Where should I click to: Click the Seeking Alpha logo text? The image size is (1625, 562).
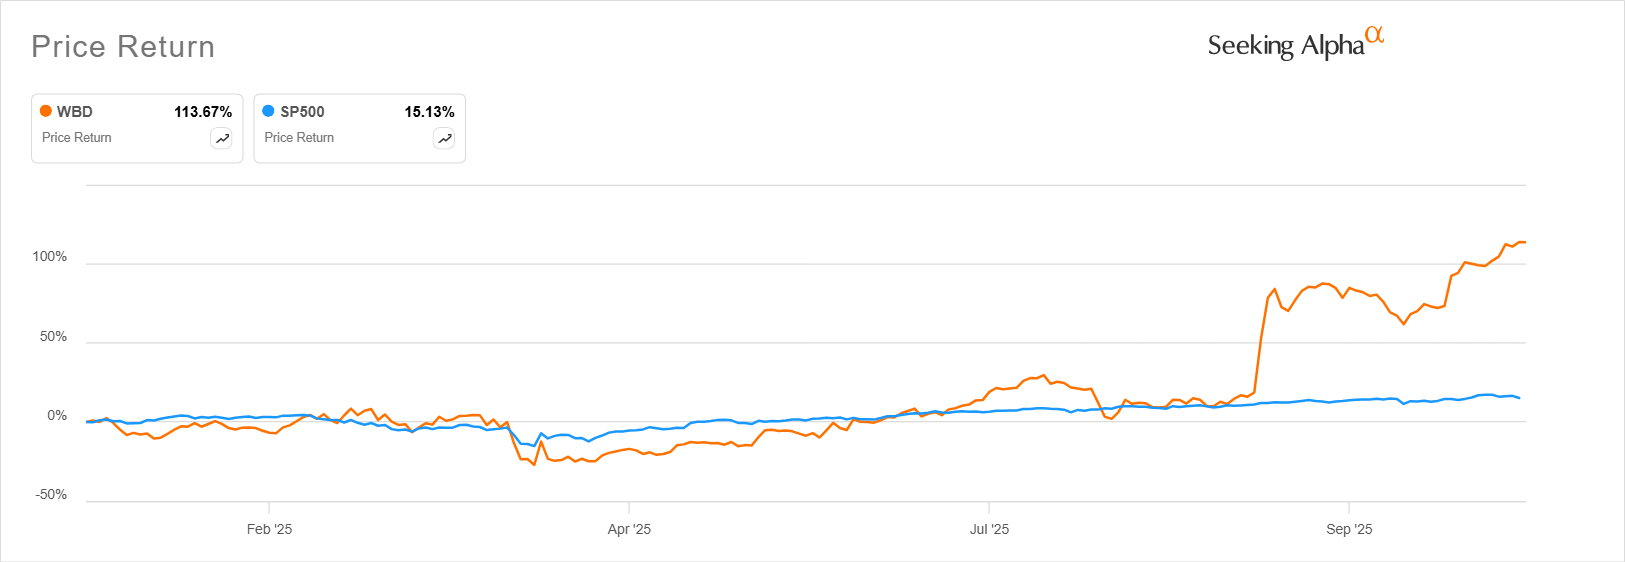coord(1285,46)
